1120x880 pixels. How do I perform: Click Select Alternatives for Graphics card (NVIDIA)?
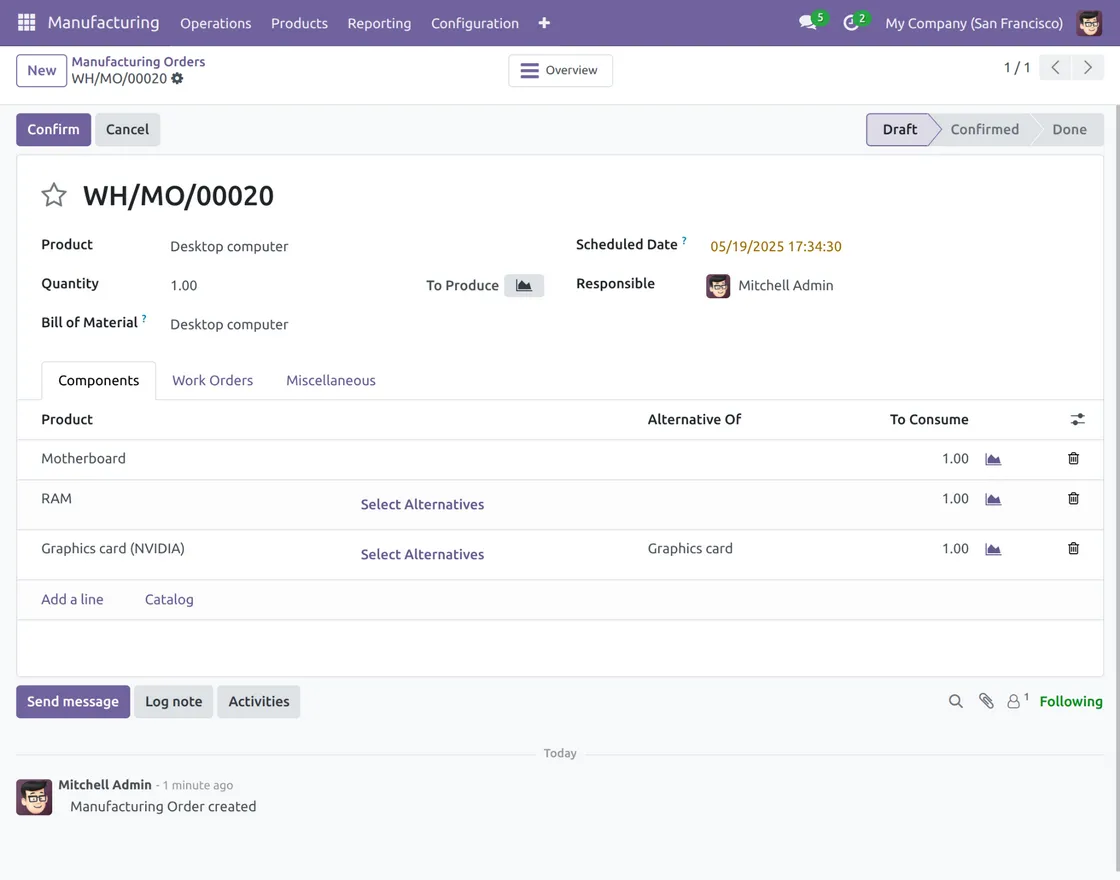tap(422, 554)
